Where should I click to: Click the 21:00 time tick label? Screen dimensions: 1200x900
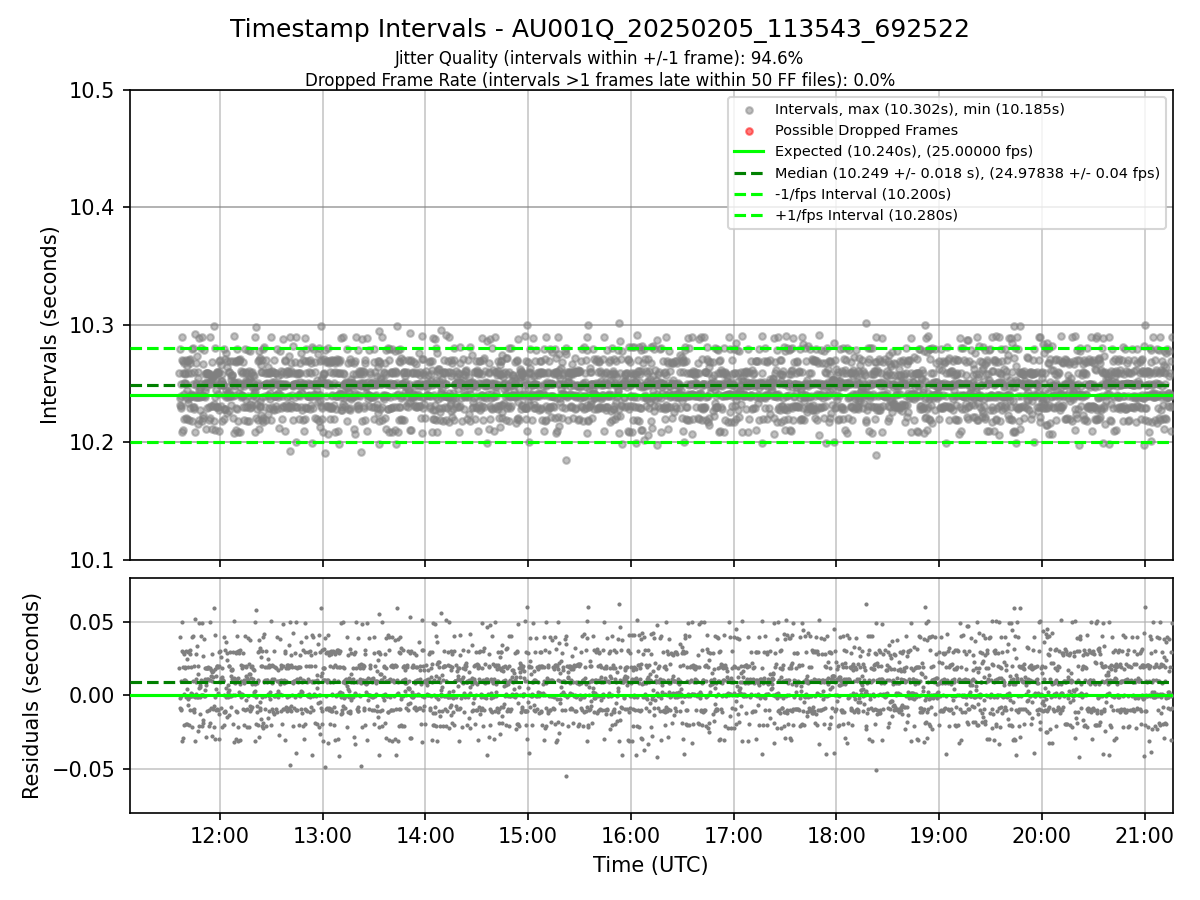1145,834
